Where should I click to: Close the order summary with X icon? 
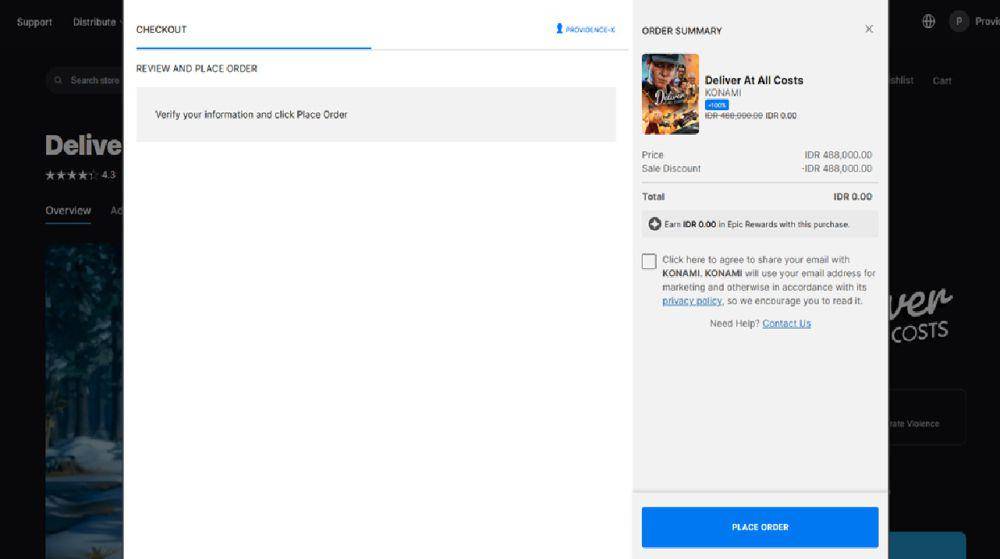pyautogui.click(x=869, y=29)
